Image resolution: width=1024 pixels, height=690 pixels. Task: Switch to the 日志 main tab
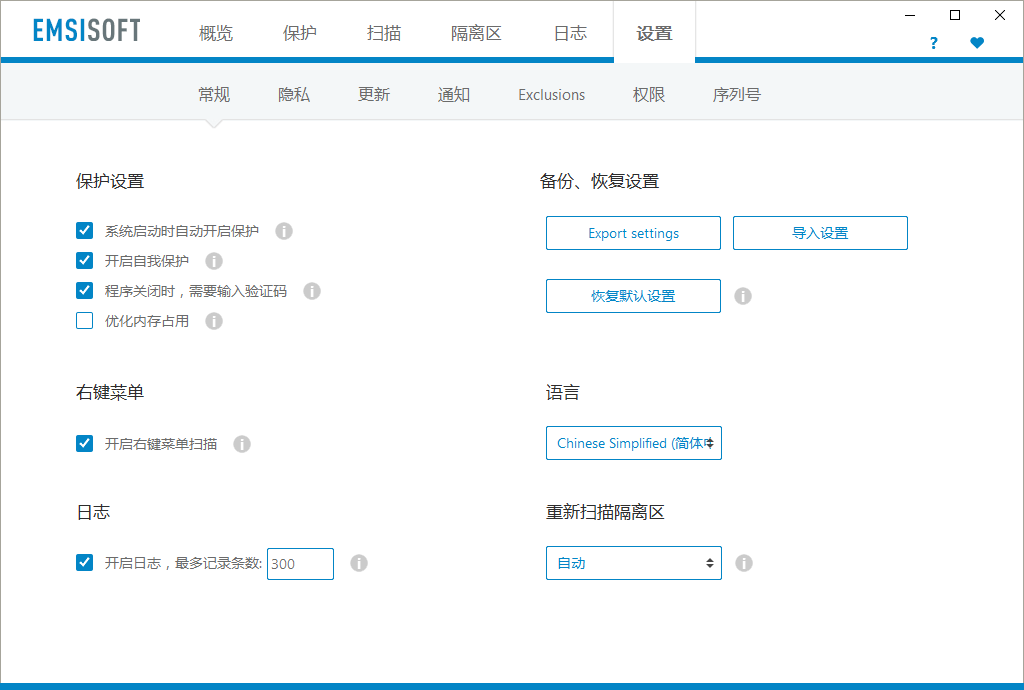570,33
